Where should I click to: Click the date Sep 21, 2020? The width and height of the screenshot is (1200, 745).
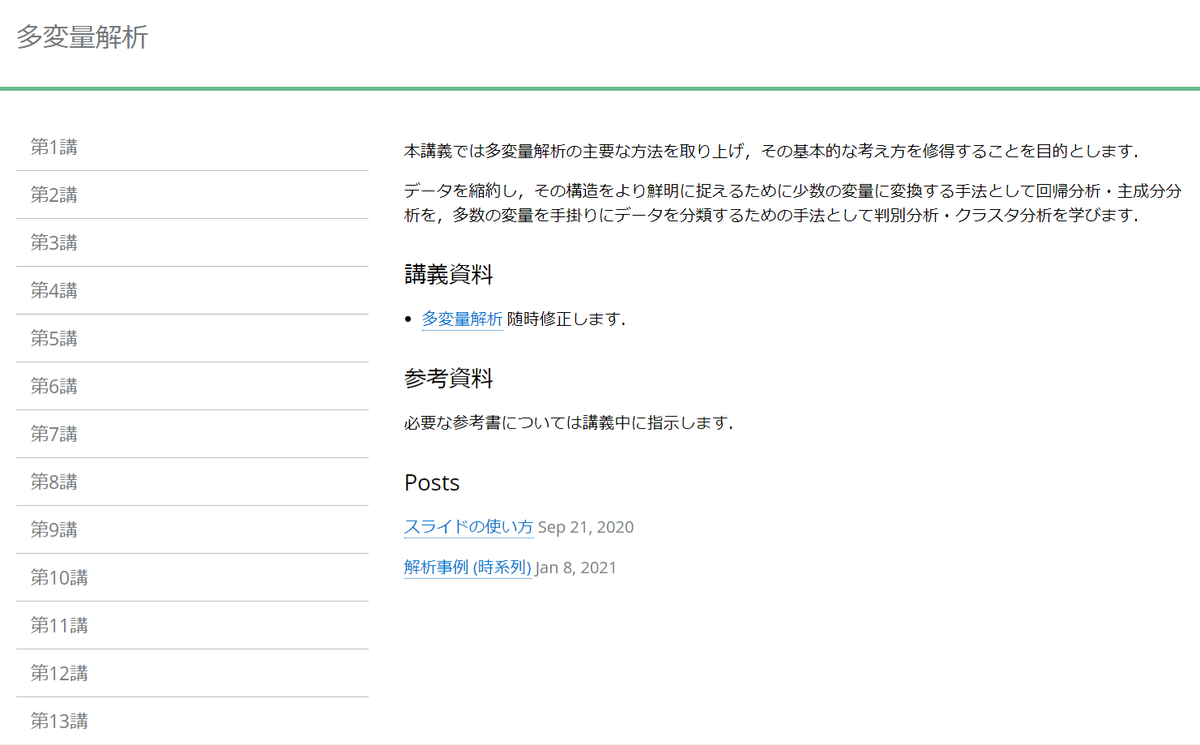[586, 527]
